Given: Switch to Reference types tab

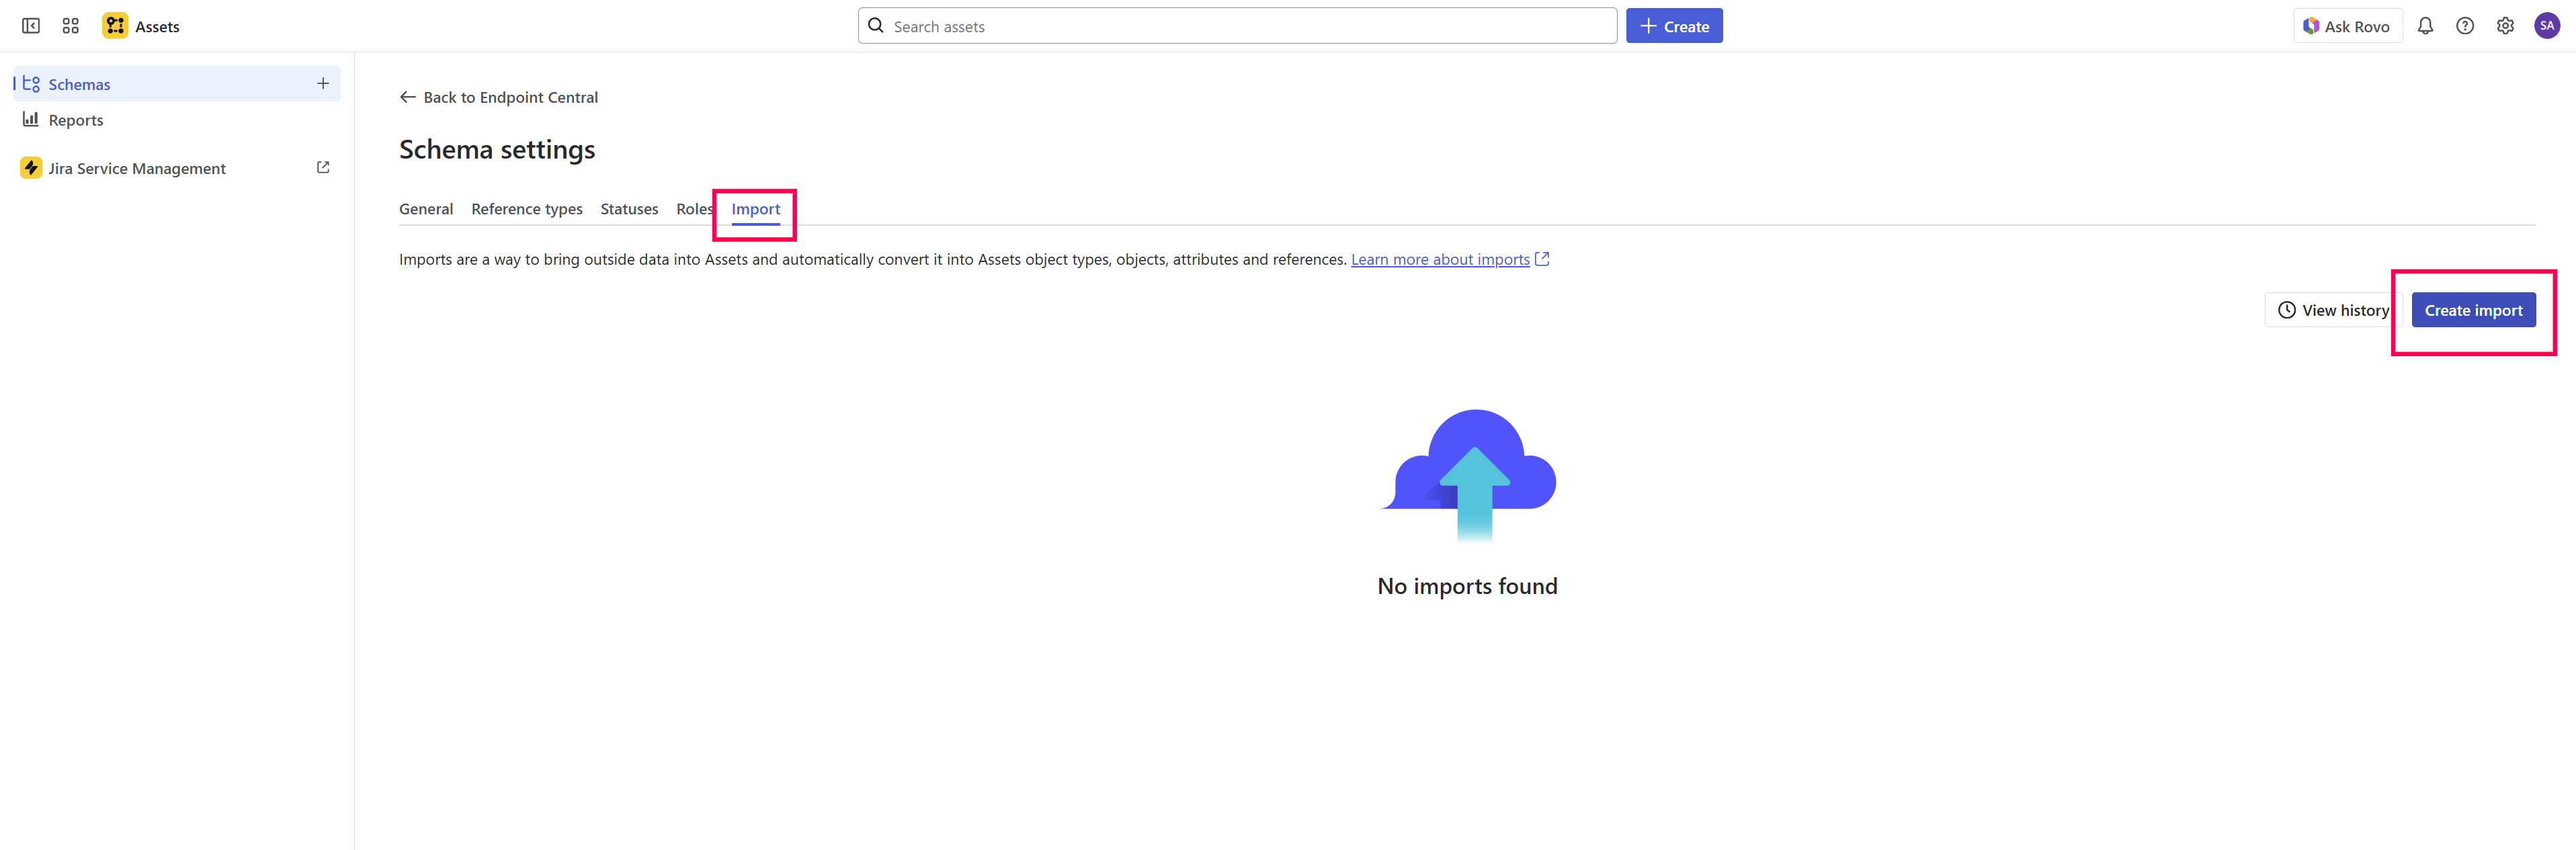Looking at the screenshot, I should pyautogui.click(x=526, y=209).
